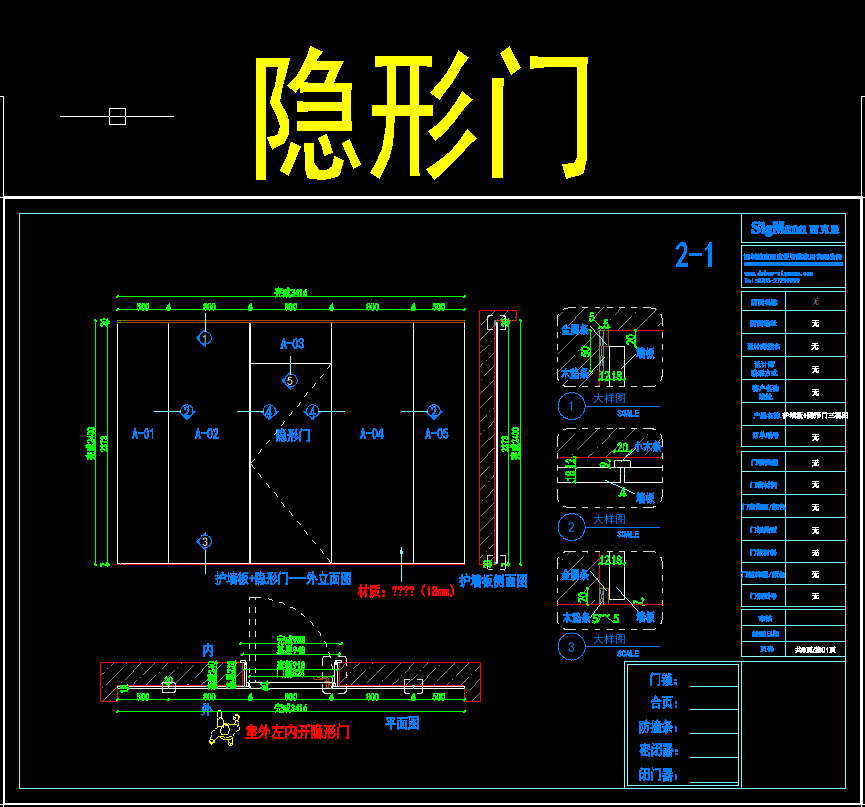Click the 505 dimension above panel A-05

pos(439,307)
